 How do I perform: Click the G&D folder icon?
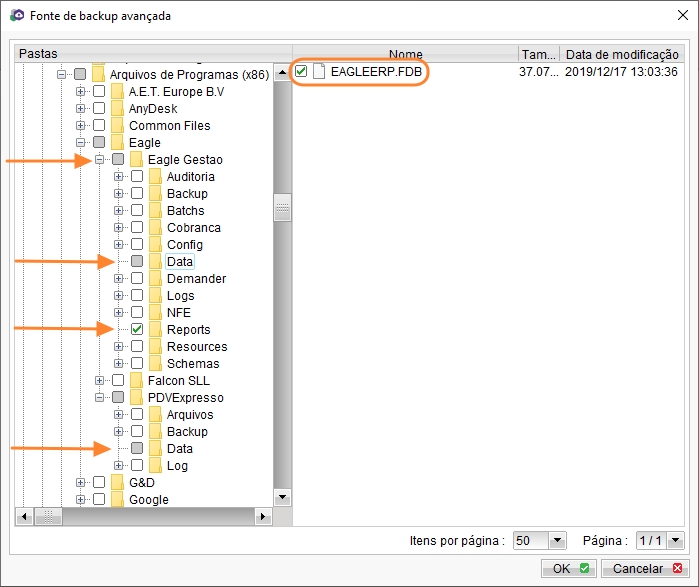coord(117,482)
